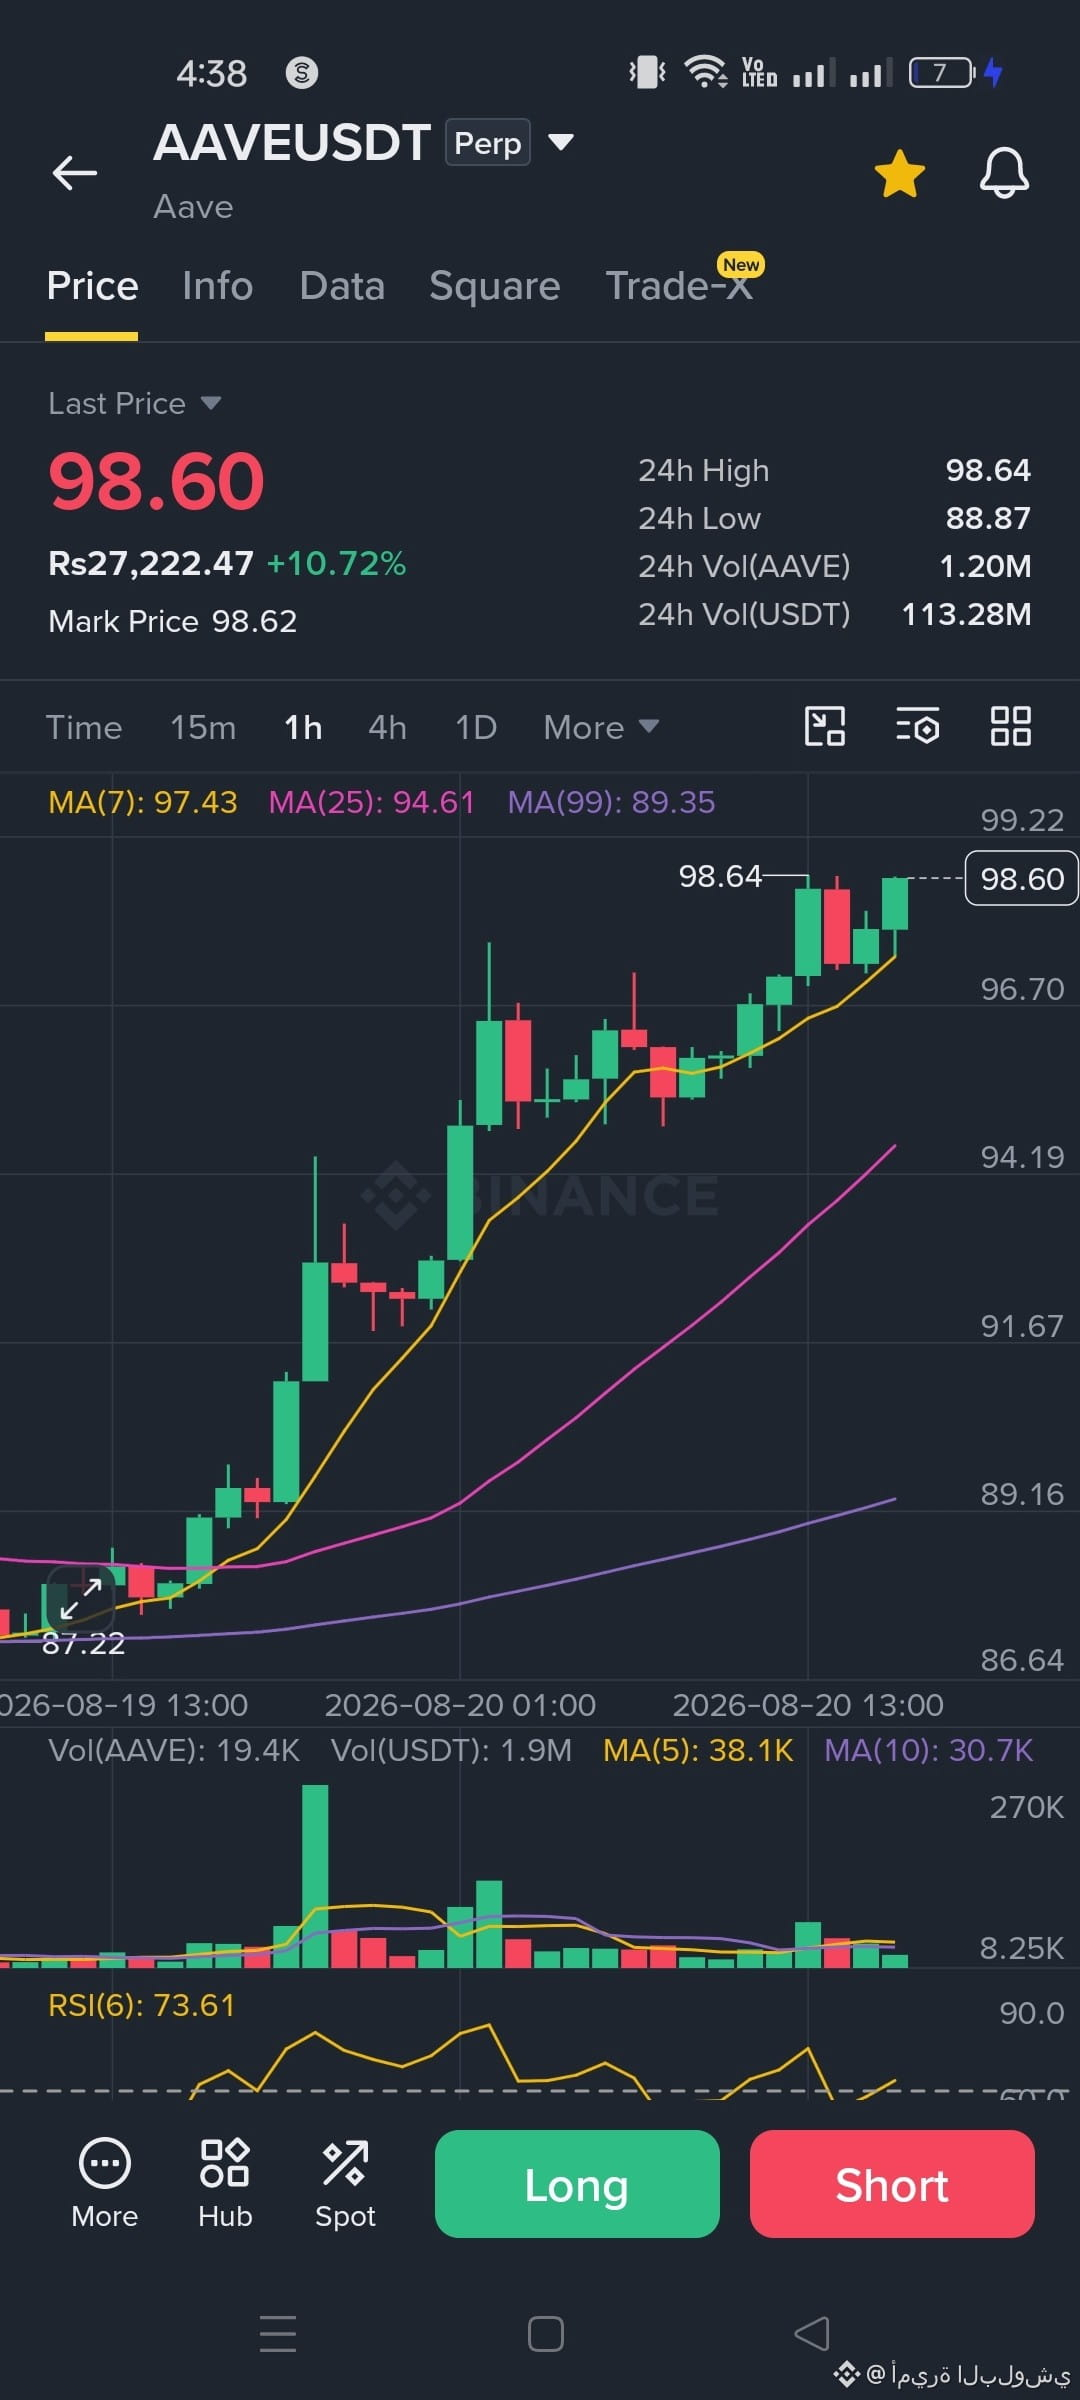The height and width of the screenshot is (2400, 1080).
Task: Toggle the favorite star icon
Action: pos(900,173)
